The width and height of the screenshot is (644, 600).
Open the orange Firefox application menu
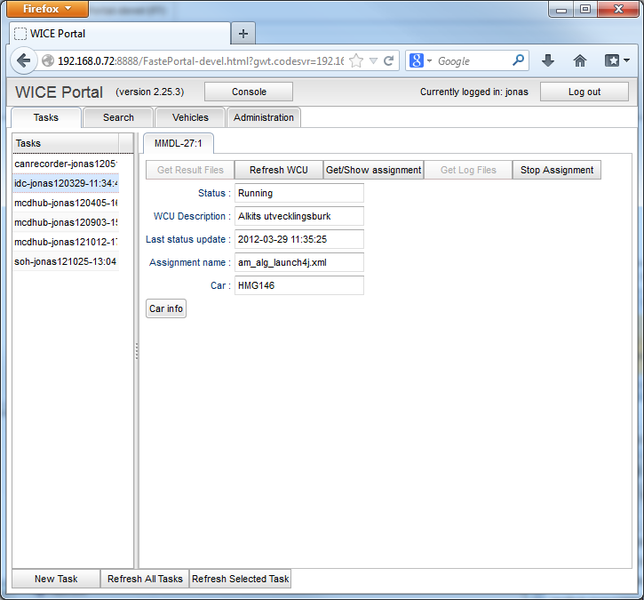click(48, 9)
